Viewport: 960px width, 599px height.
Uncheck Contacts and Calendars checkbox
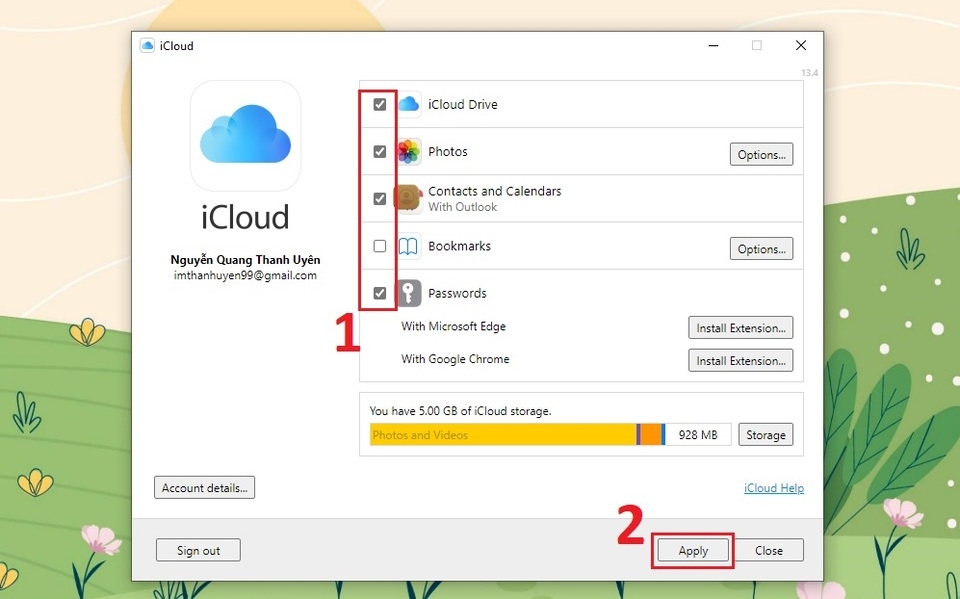click(x=380, y=199)
